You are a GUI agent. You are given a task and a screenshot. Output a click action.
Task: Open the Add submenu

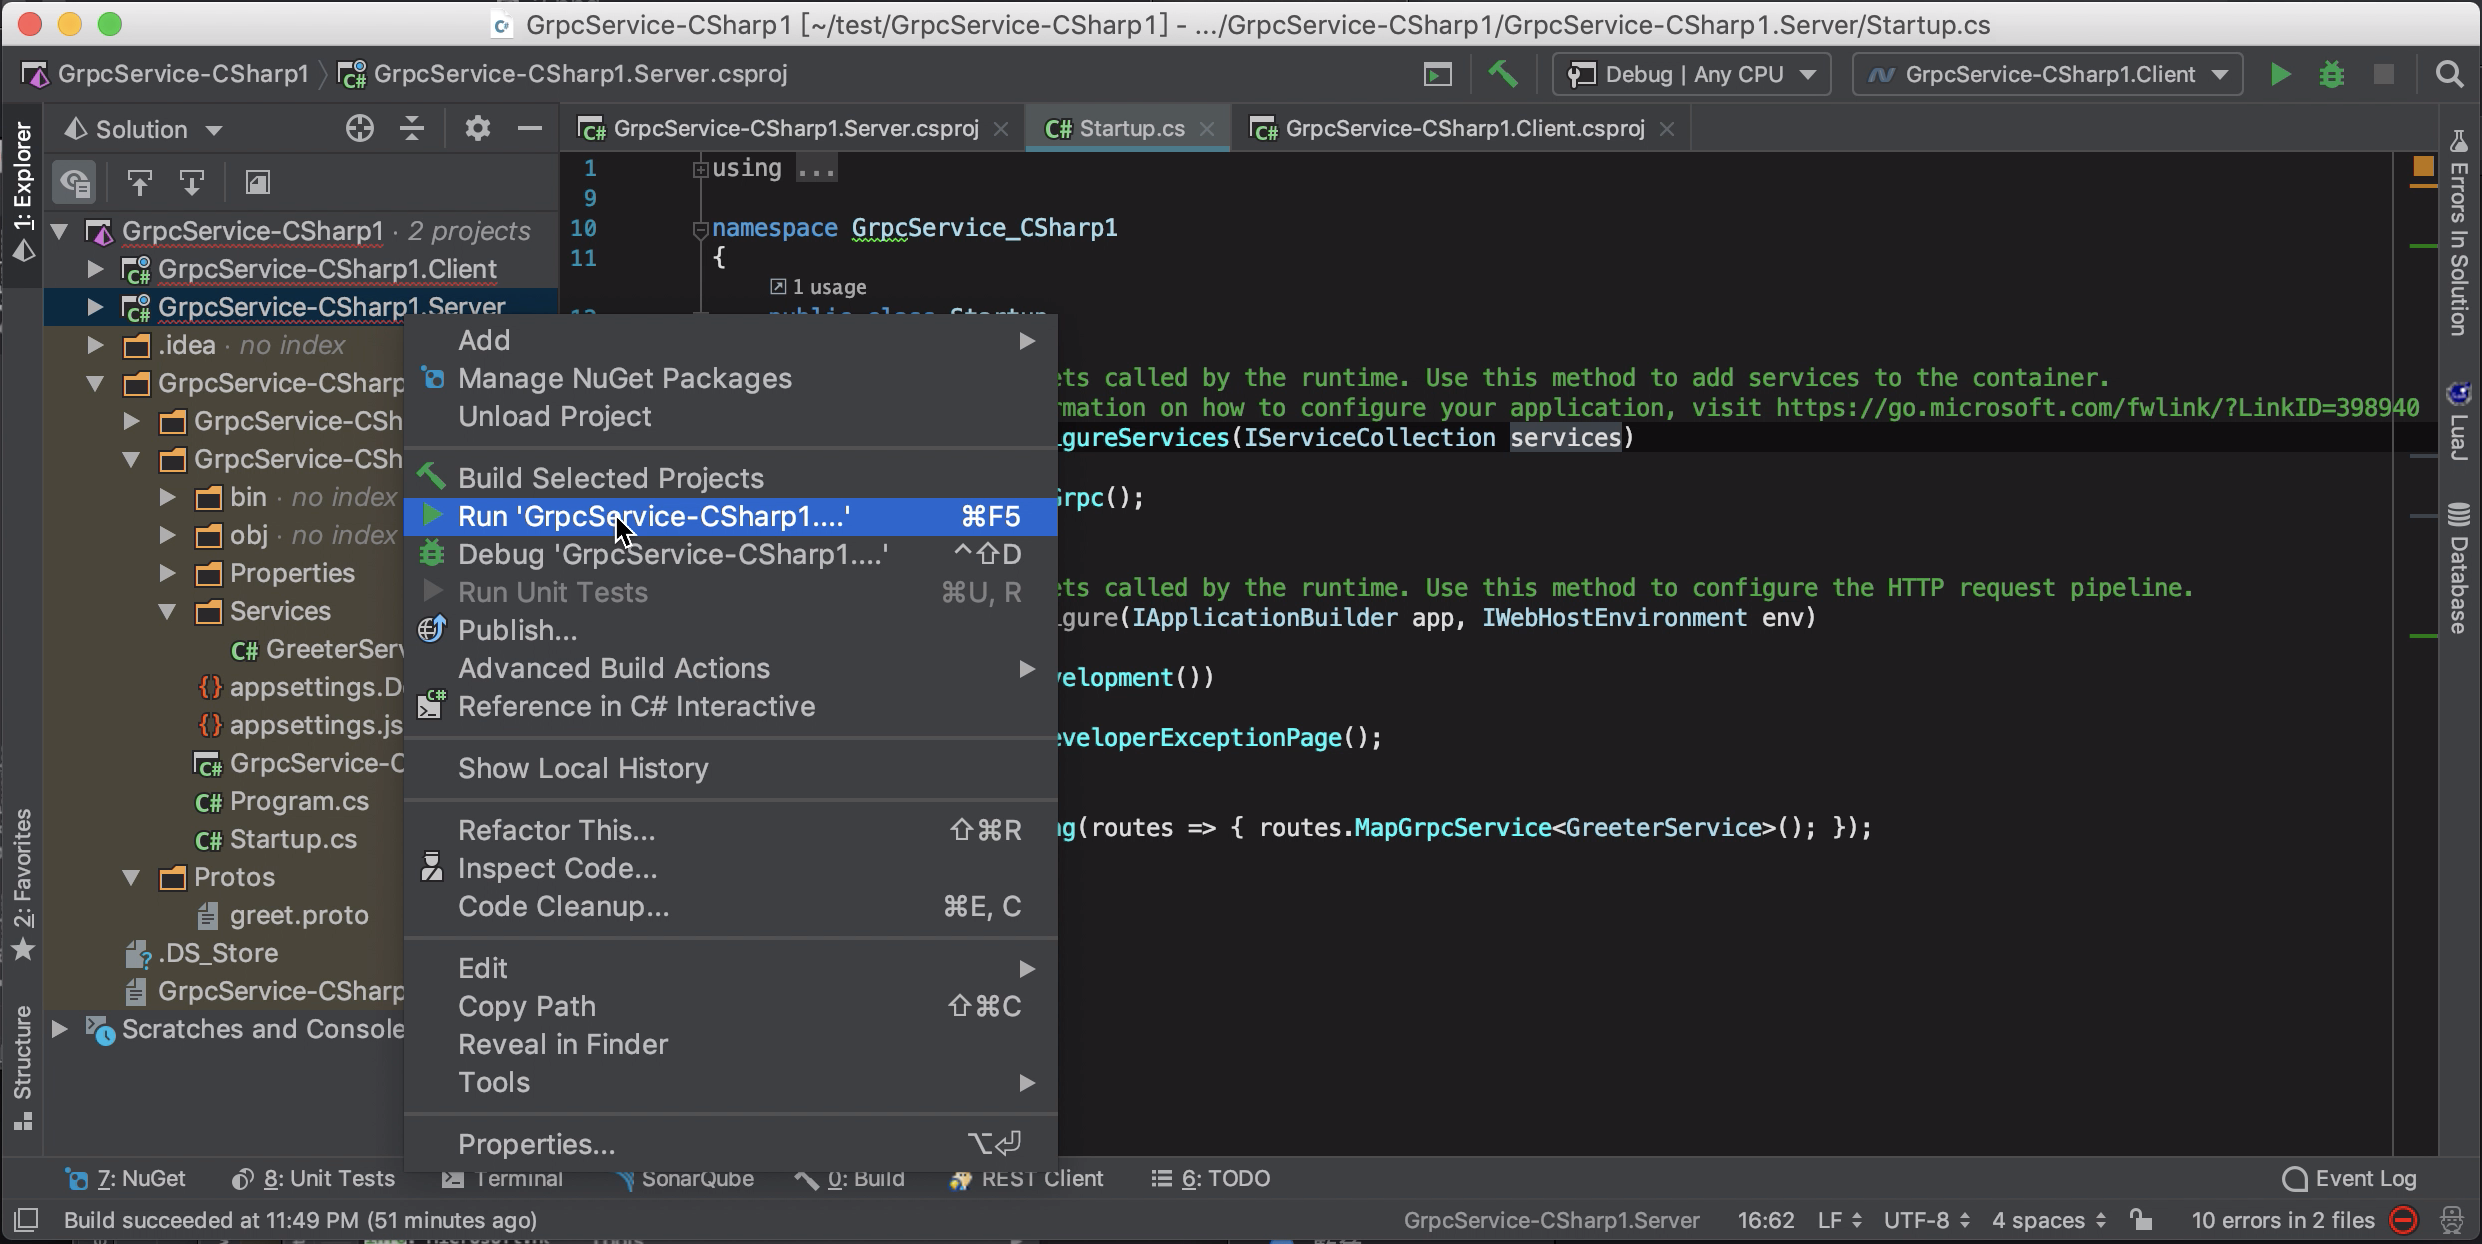point(731,340)
